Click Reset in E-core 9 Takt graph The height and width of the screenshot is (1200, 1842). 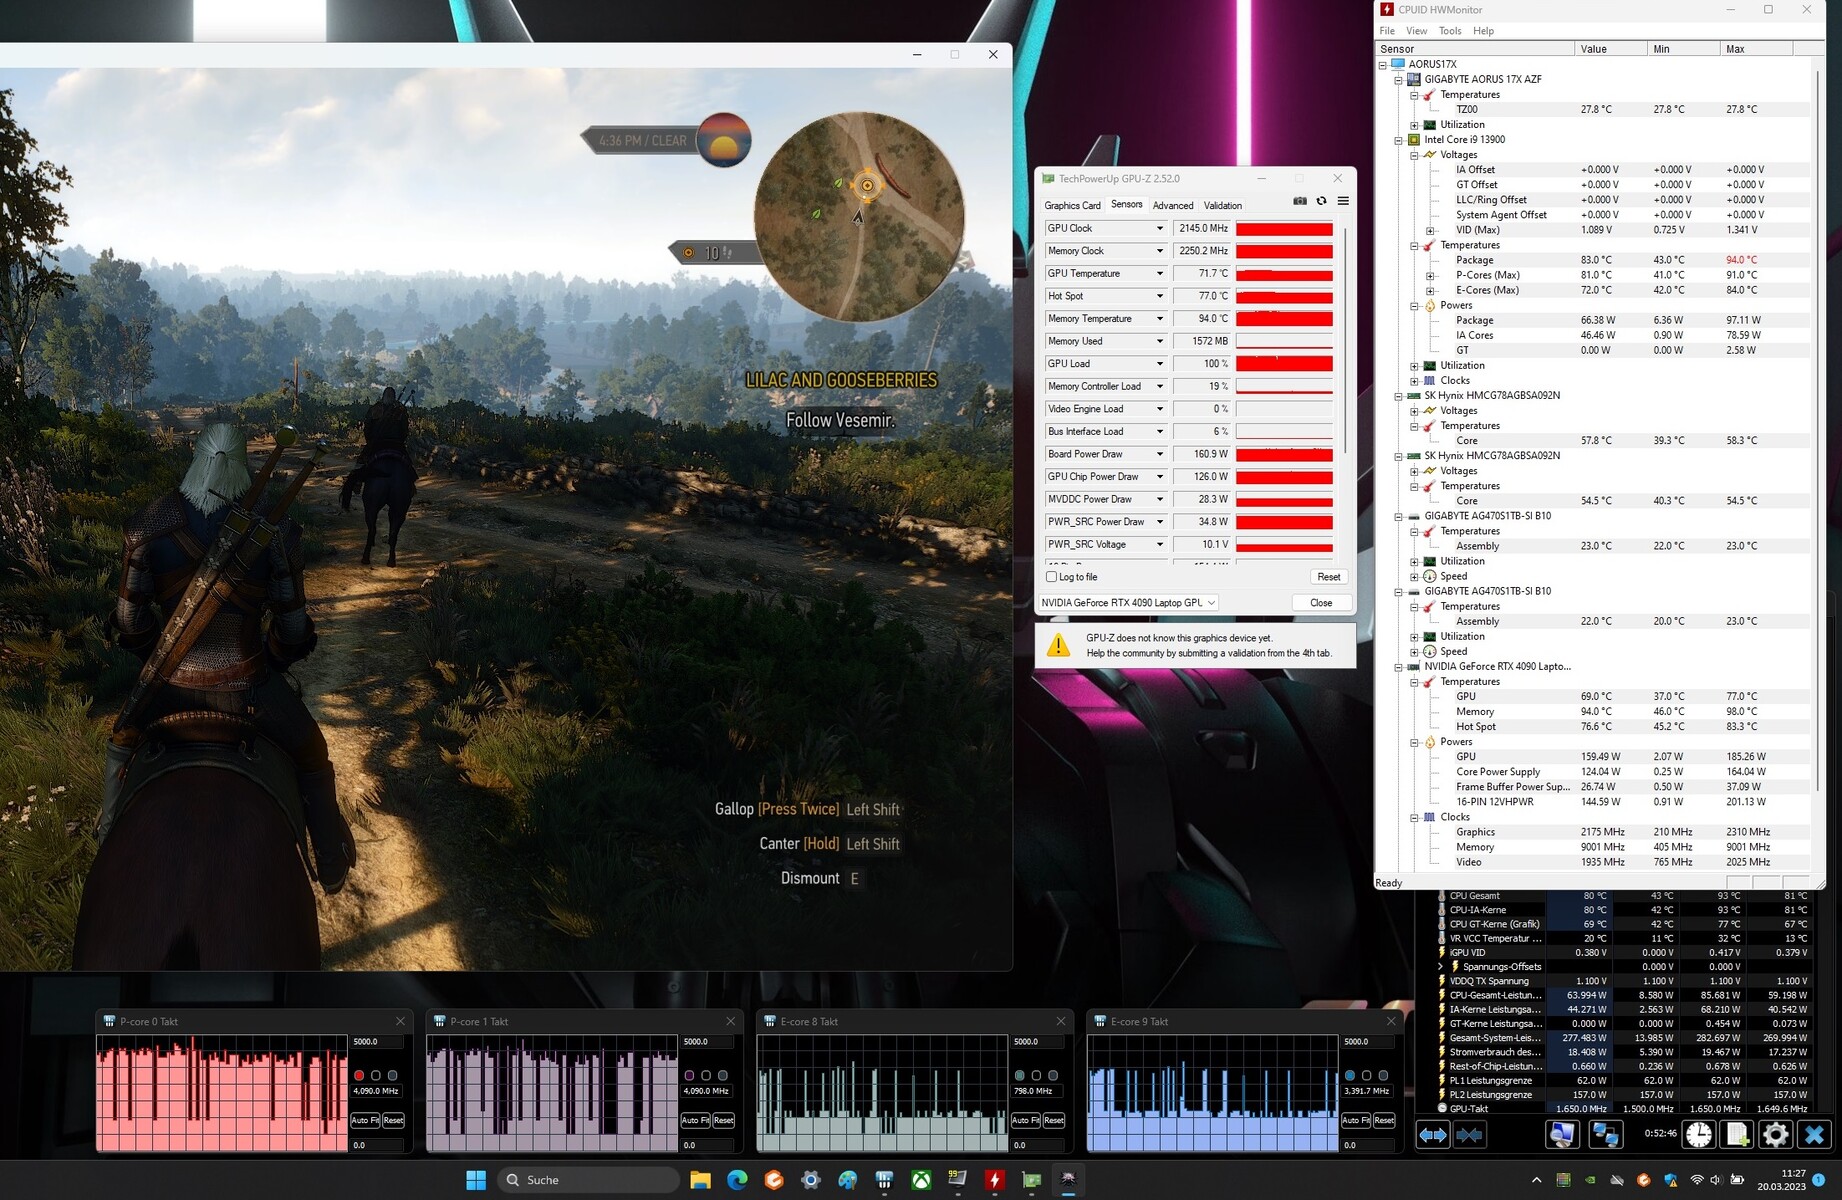point(1384,1121)
